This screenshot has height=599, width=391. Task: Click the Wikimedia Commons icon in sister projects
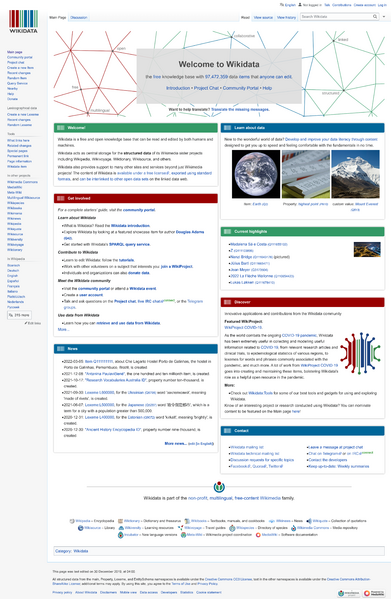coord(293,528)
